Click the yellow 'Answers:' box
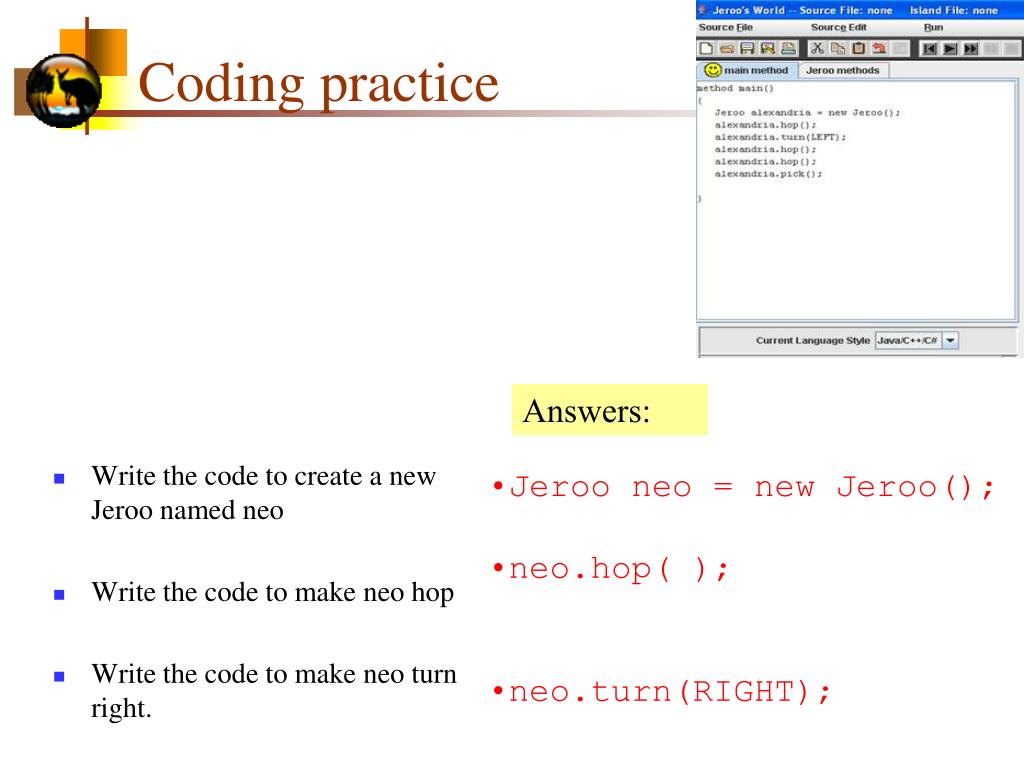The image size is (1024, 768). (x=609, y=410)
